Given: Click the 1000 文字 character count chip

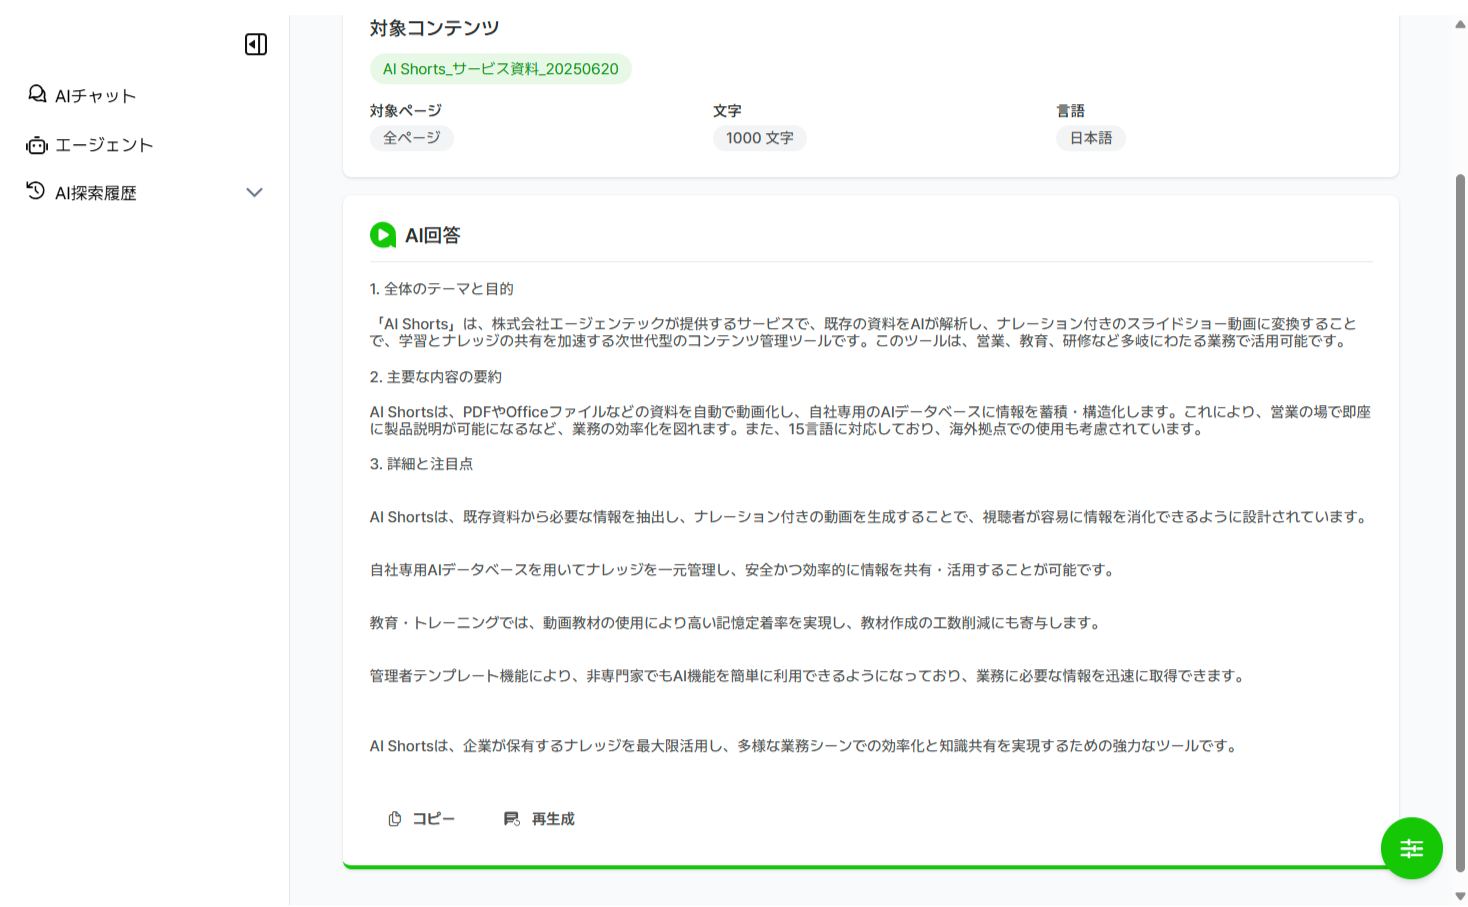Looking at the screenshot, I should coord(759,138).
